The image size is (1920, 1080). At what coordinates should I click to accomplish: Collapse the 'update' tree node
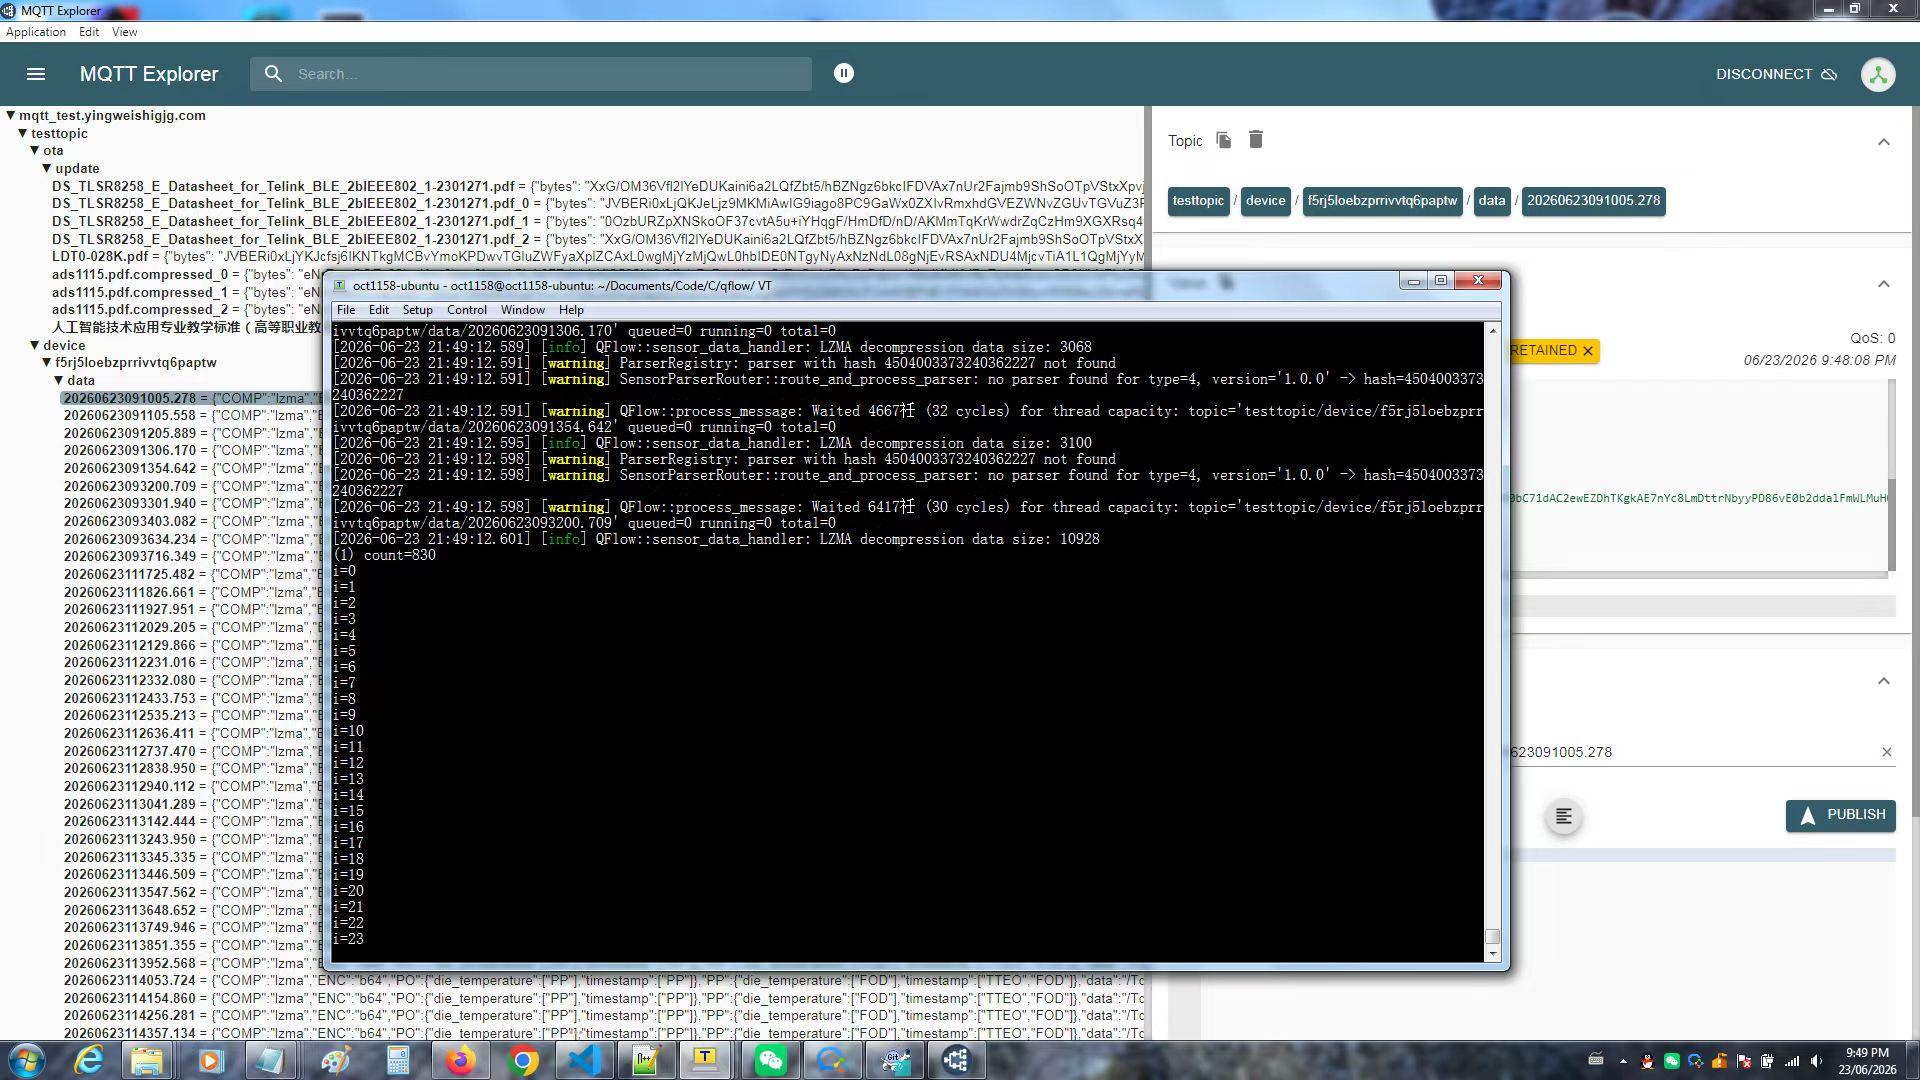[47, 169]
